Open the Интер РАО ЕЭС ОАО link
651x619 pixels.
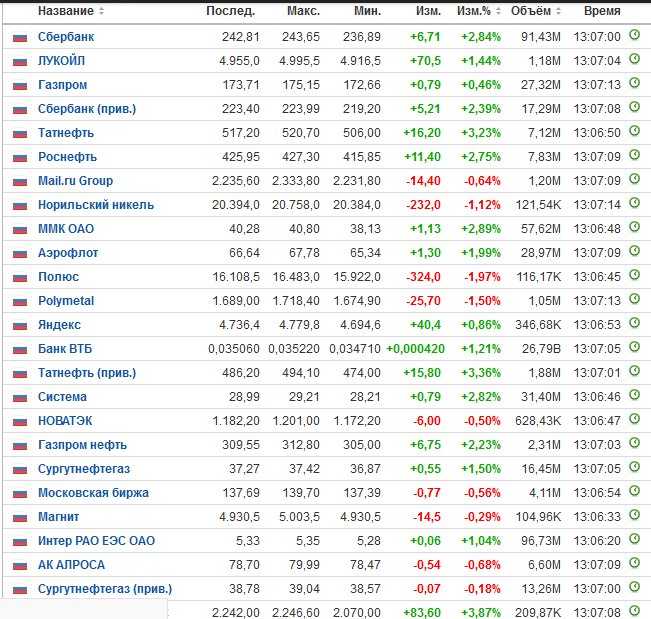pyautogui.click(x=96, y=541)
